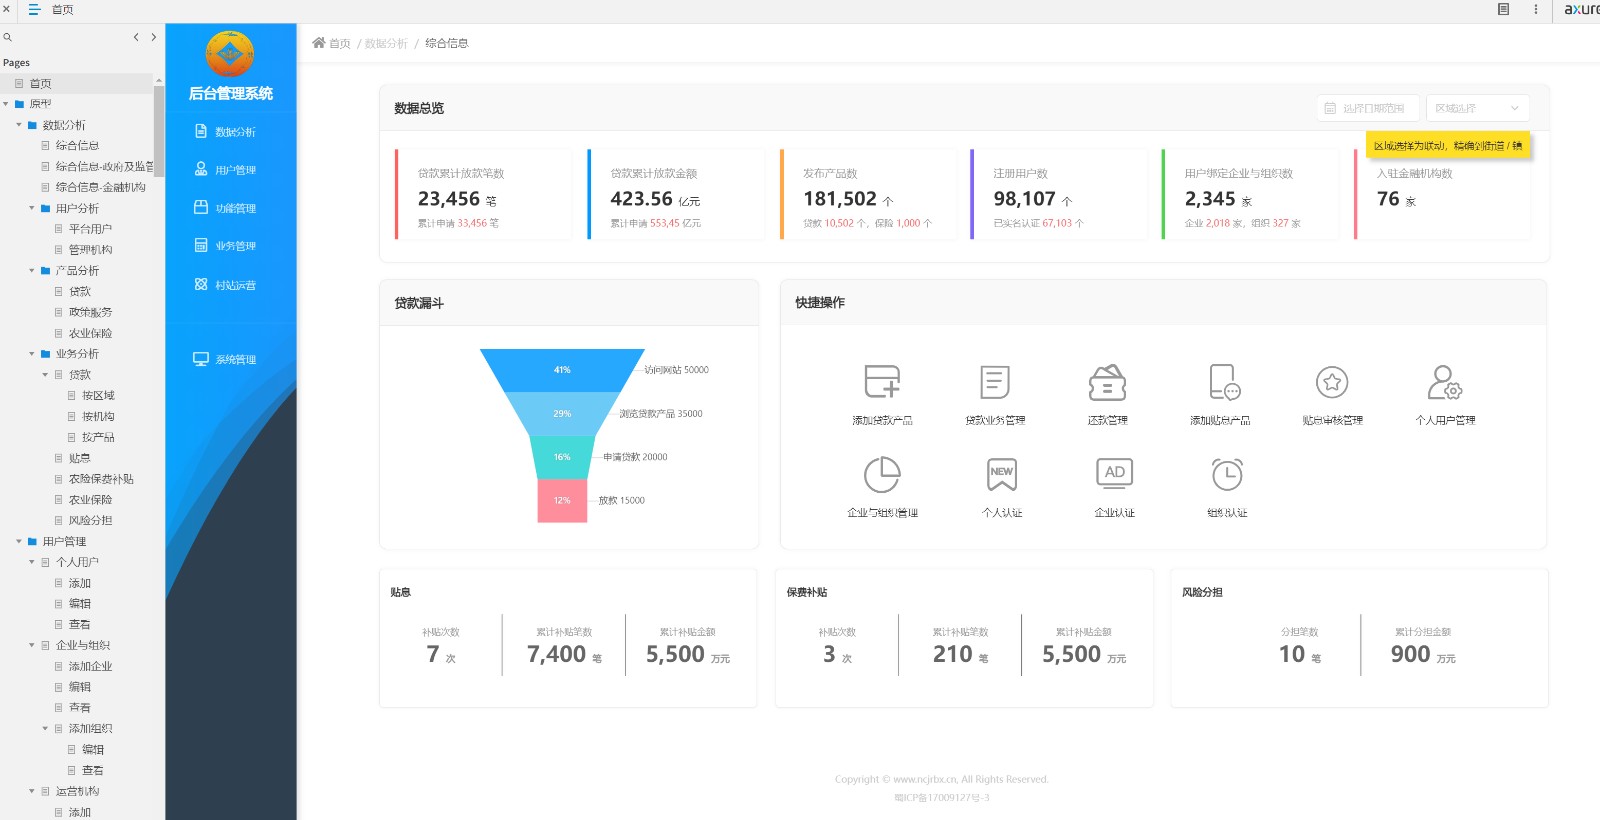1600x820 pixels.
Task: Click the 选择日期范围 date input
Action: tap(1367, 108)
